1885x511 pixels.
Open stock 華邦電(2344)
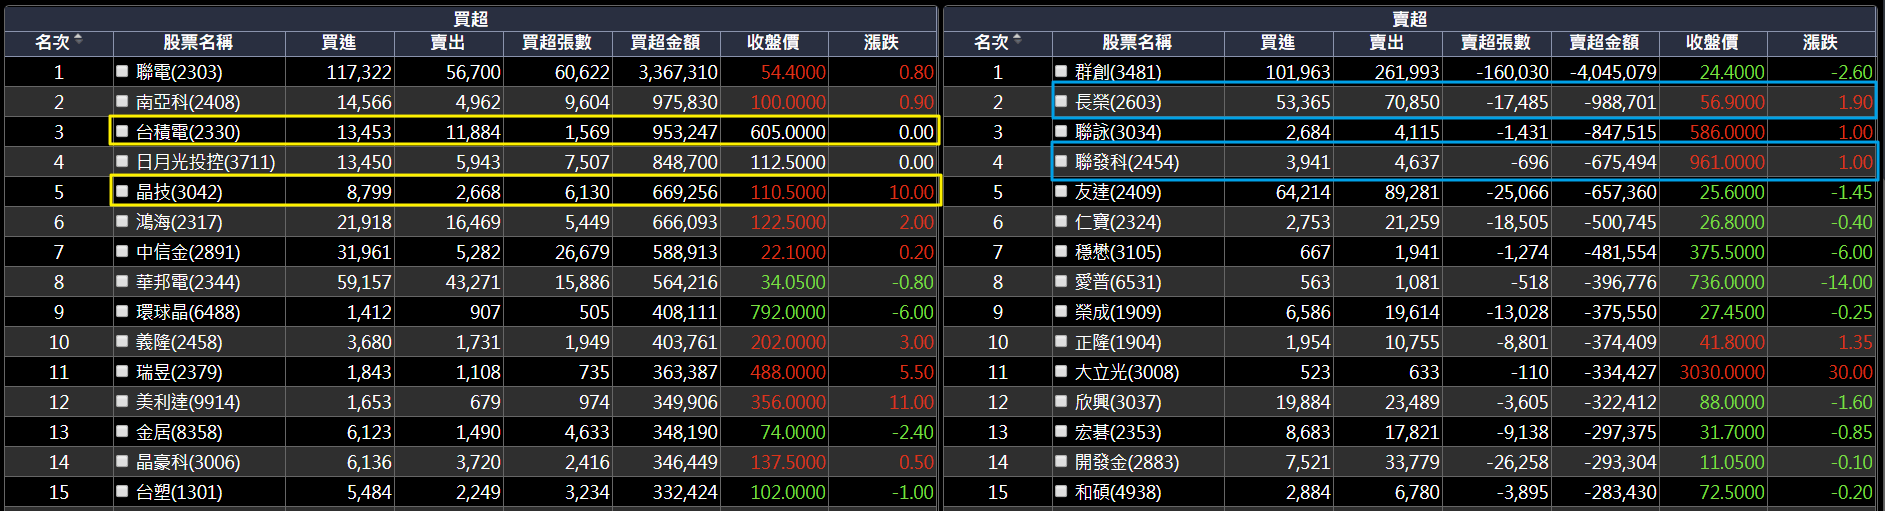click(x=189, y=282)
